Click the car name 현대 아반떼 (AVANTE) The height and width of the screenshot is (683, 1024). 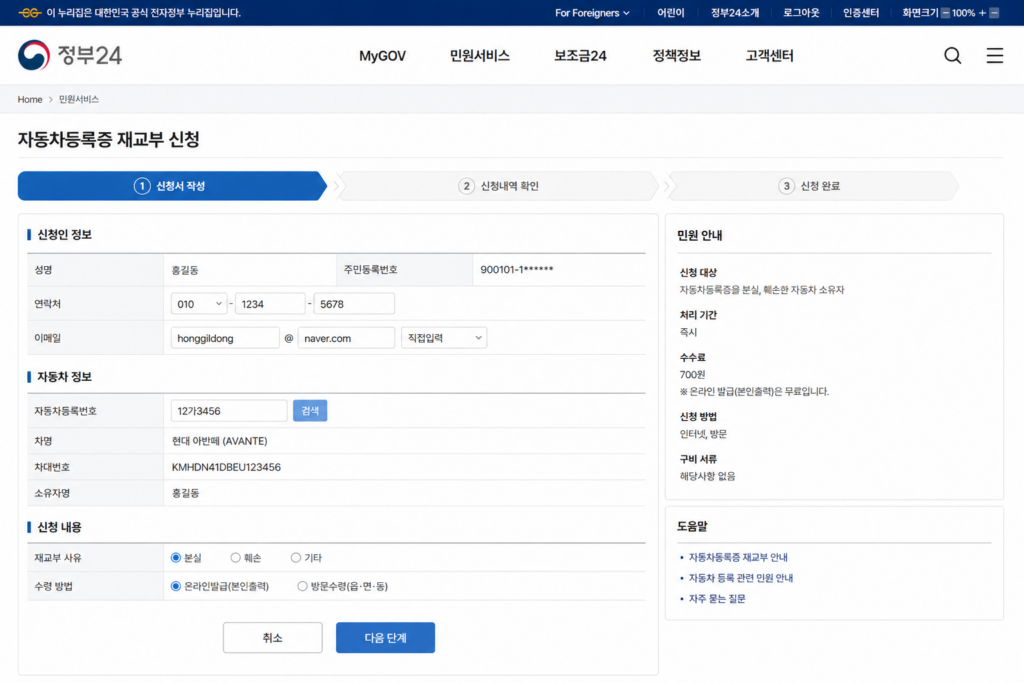click(219, 441)
